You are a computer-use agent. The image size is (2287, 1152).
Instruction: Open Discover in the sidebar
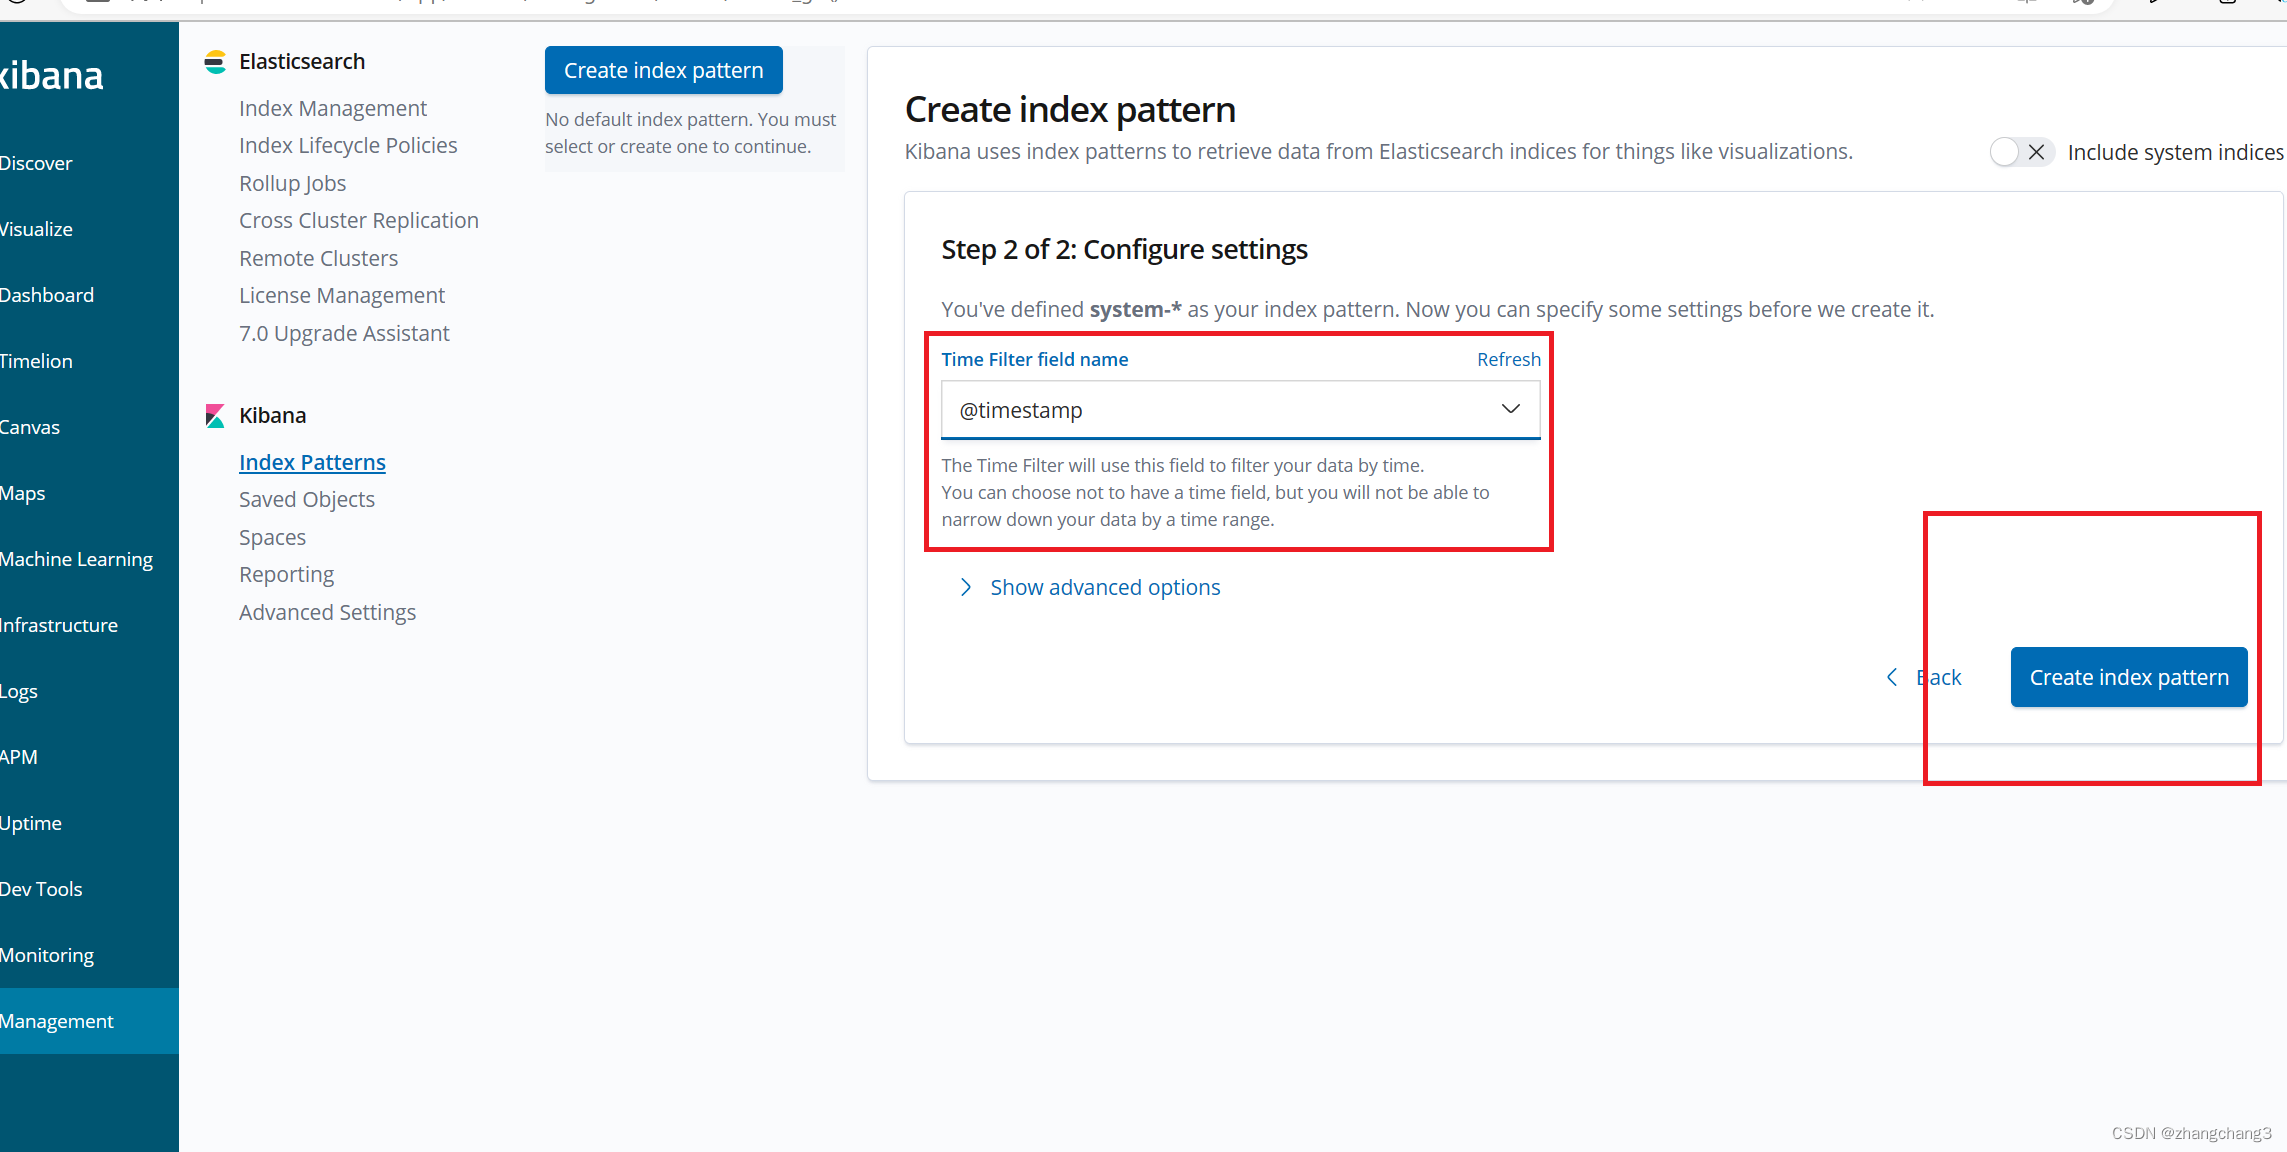point(36,163)
